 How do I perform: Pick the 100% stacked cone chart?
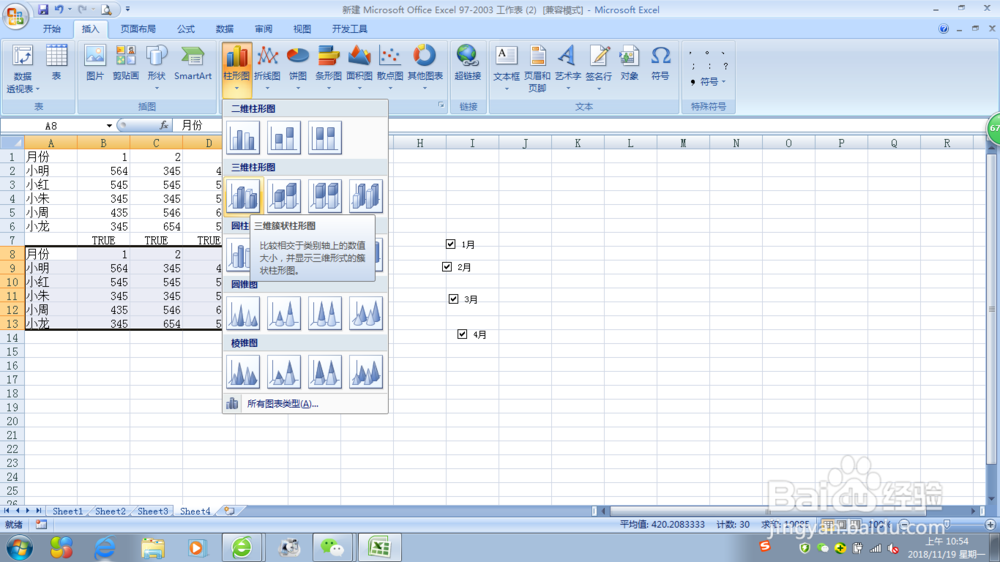[x=325, y=313]
